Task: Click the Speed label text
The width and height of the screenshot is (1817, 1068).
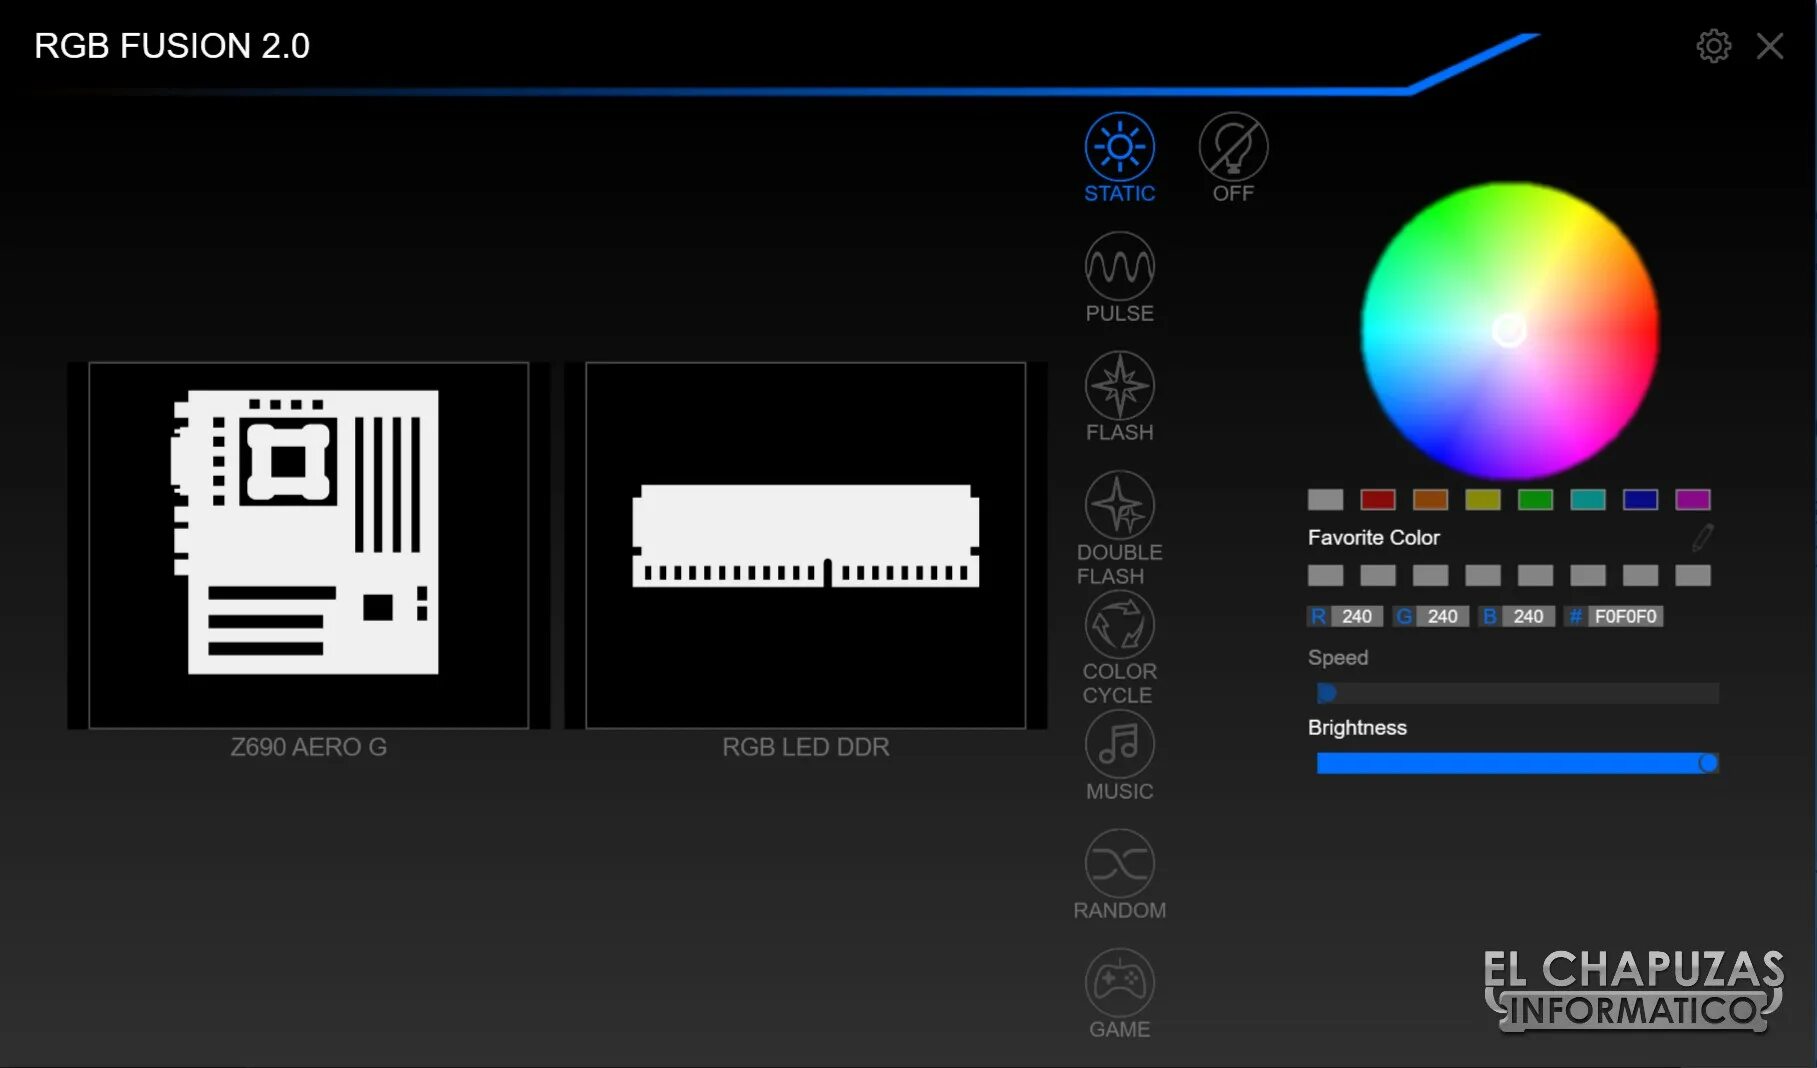Action: 1337,657
